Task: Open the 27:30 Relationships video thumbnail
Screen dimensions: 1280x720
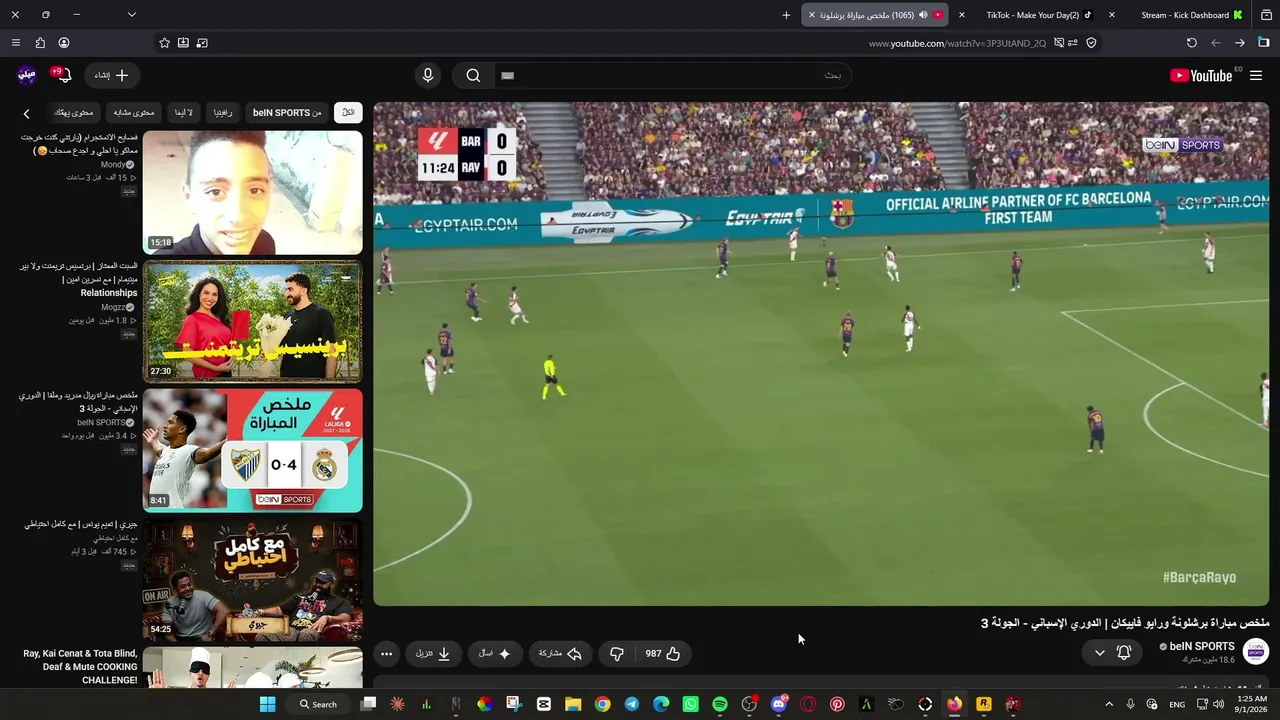Action: (253, 321)
